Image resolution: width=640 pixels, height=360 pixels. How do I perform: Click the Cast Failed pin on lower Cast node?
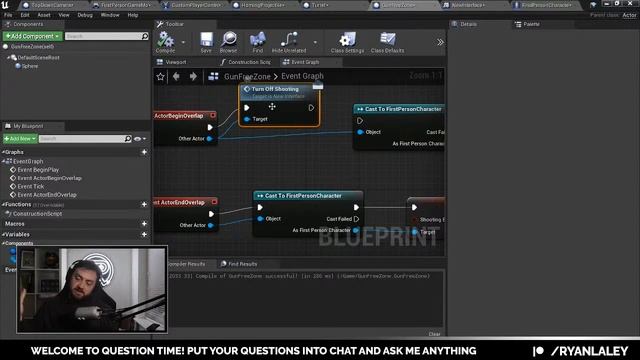[356, 219]
